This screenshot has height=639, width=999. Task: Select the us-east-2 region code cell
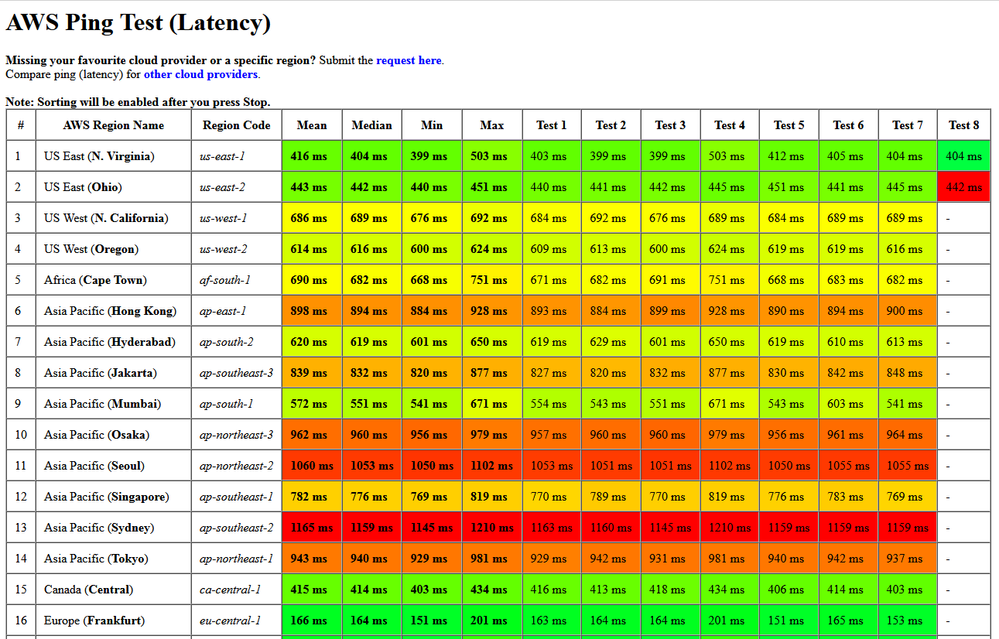click(236, 187)
